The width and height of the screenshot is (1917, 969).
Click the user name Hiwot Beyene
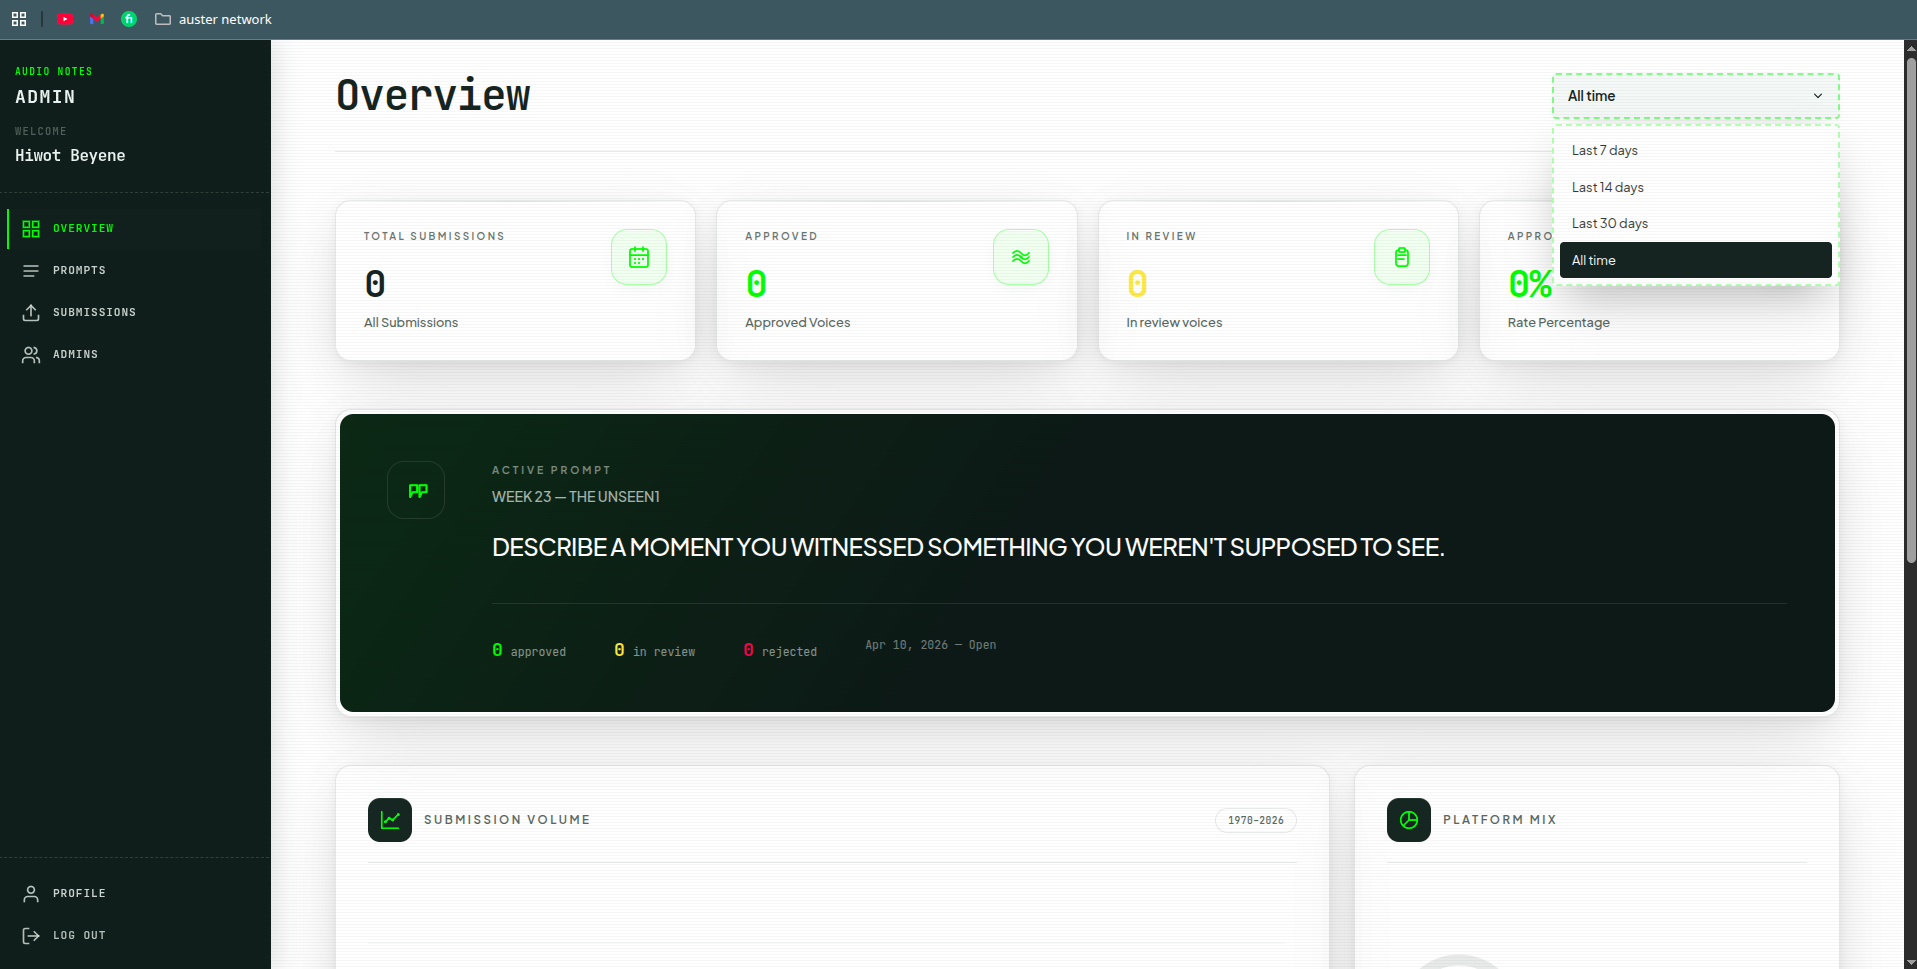(70, 156)
